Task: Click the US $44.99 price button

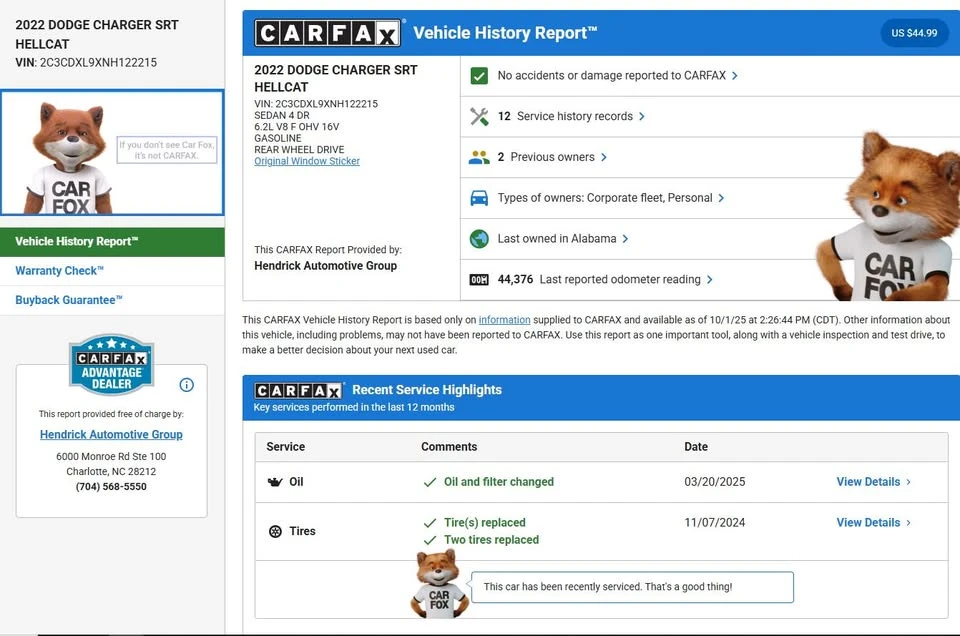Action: coord(914,33)
